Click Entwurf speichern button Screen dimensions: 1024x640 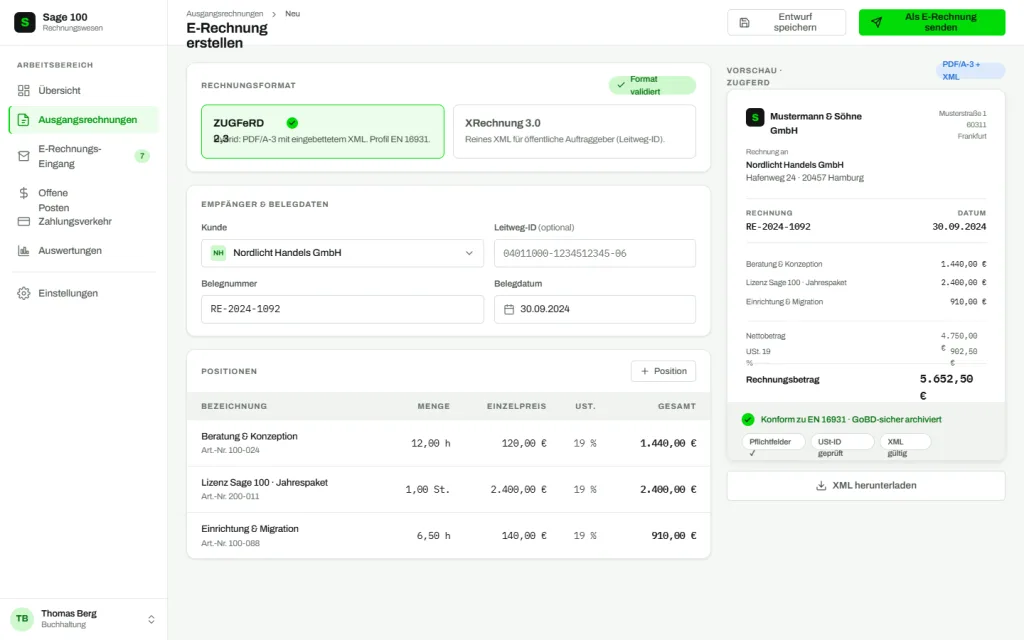786,23
